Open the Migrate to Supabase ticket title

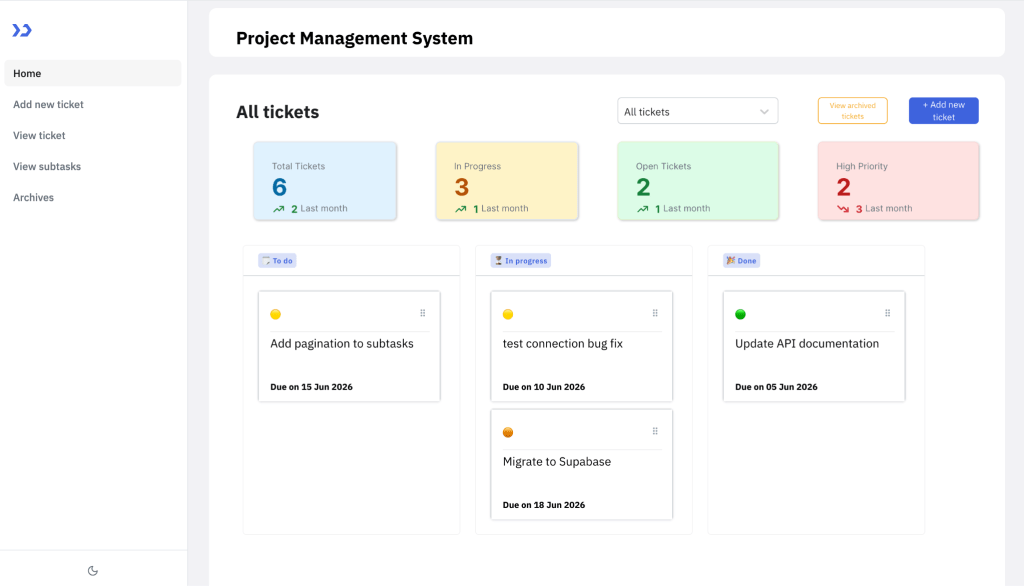[x=556, y=461]
